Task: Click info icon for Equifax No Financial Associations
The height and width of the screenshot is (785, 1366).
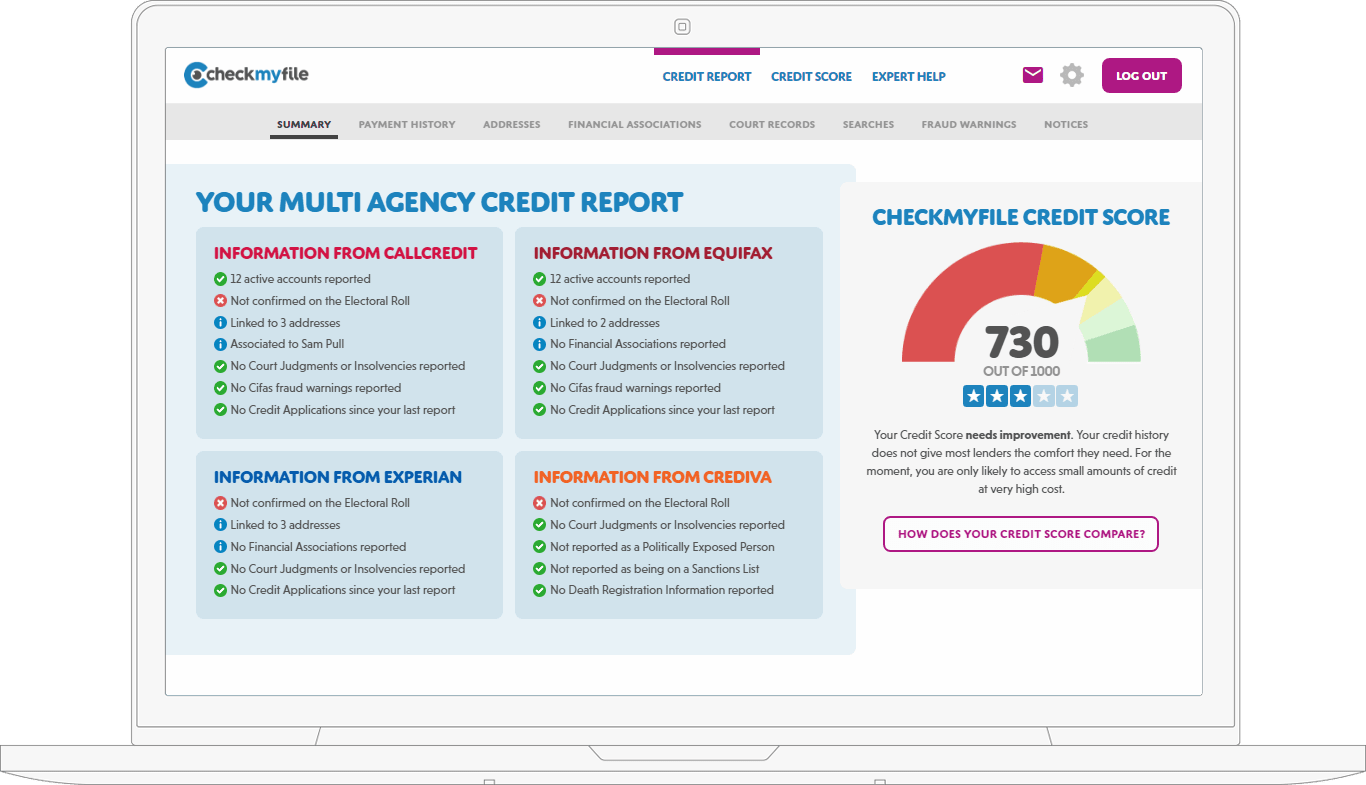Action: click(x=540, y=344)
